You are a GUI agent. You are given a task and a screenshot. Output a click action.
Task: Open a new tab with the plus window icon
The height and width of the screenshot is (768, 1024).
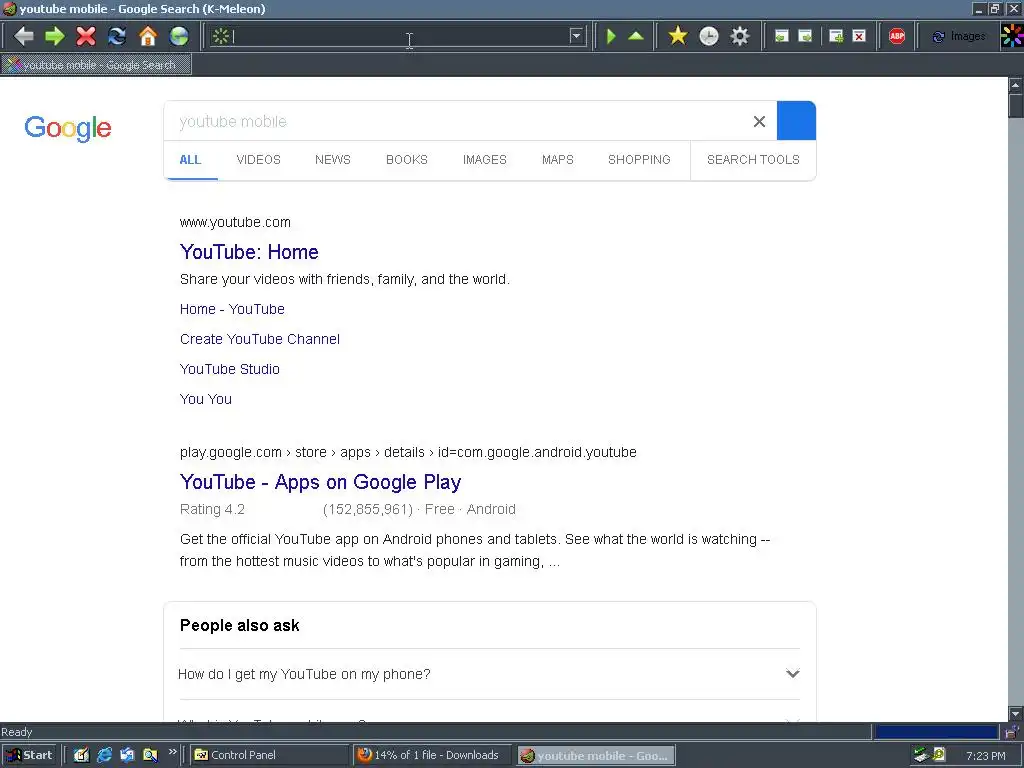(x=836, y=36)
